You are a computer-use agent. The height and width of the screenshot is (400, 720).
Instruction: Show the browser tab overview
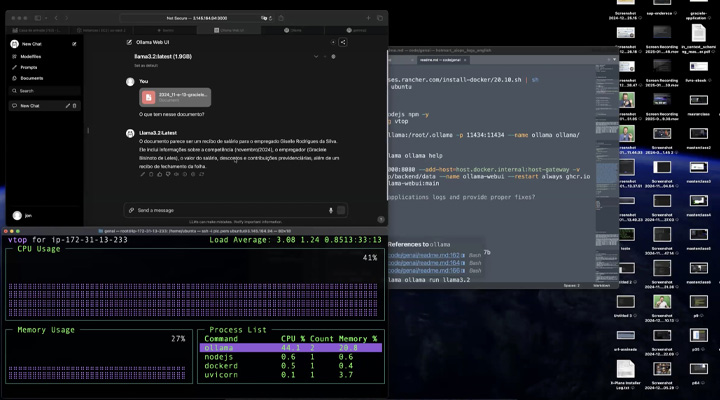pos(380,18)
